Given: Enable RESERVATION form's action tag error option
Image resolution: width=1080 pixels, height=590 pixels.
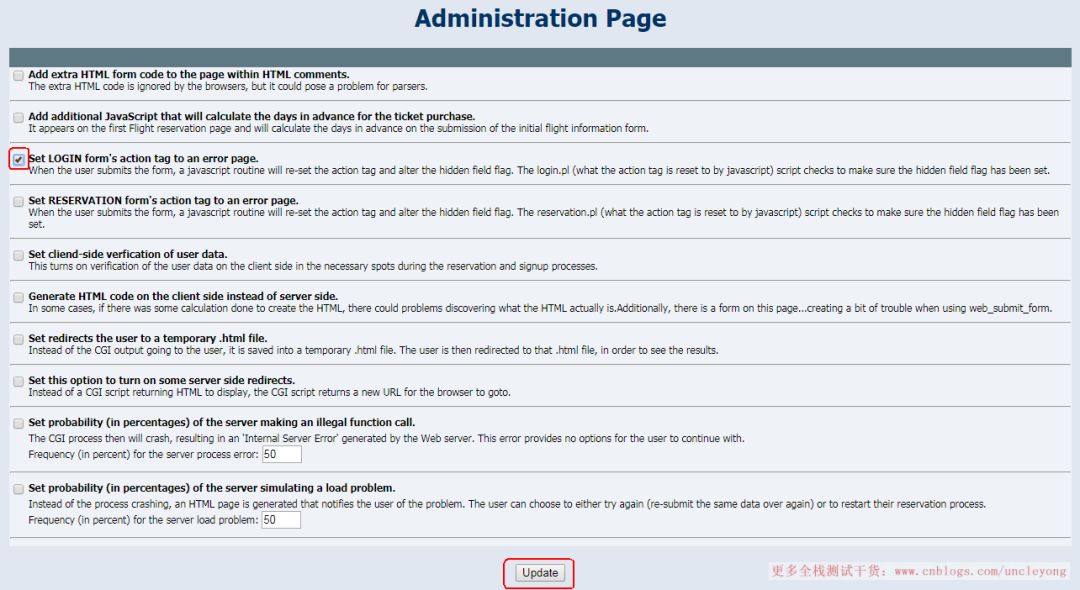Looking at the screenshot, I should tap(19, 202).
